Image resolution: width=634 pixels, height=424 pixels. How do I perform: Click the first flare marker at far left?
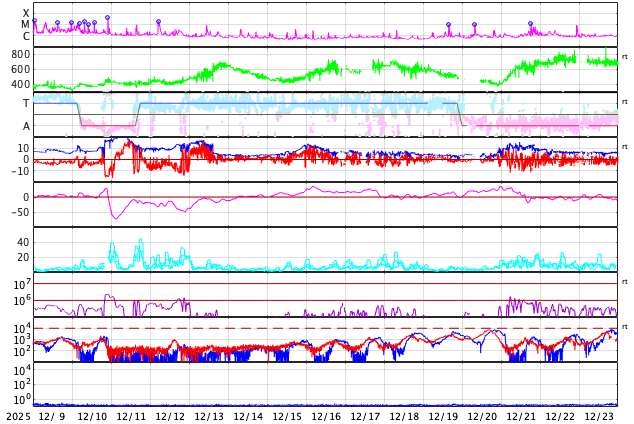(34, 21)
